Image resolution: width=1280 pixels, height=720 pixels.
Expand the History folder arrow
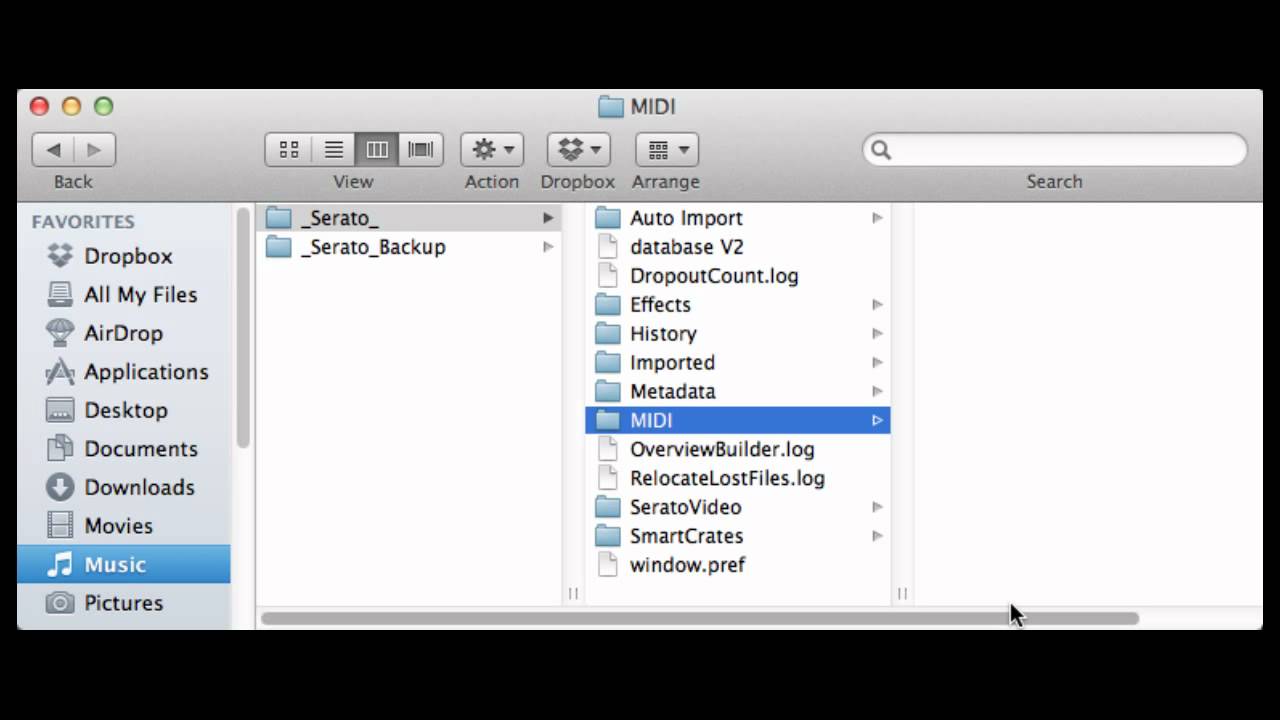[877, 334]
